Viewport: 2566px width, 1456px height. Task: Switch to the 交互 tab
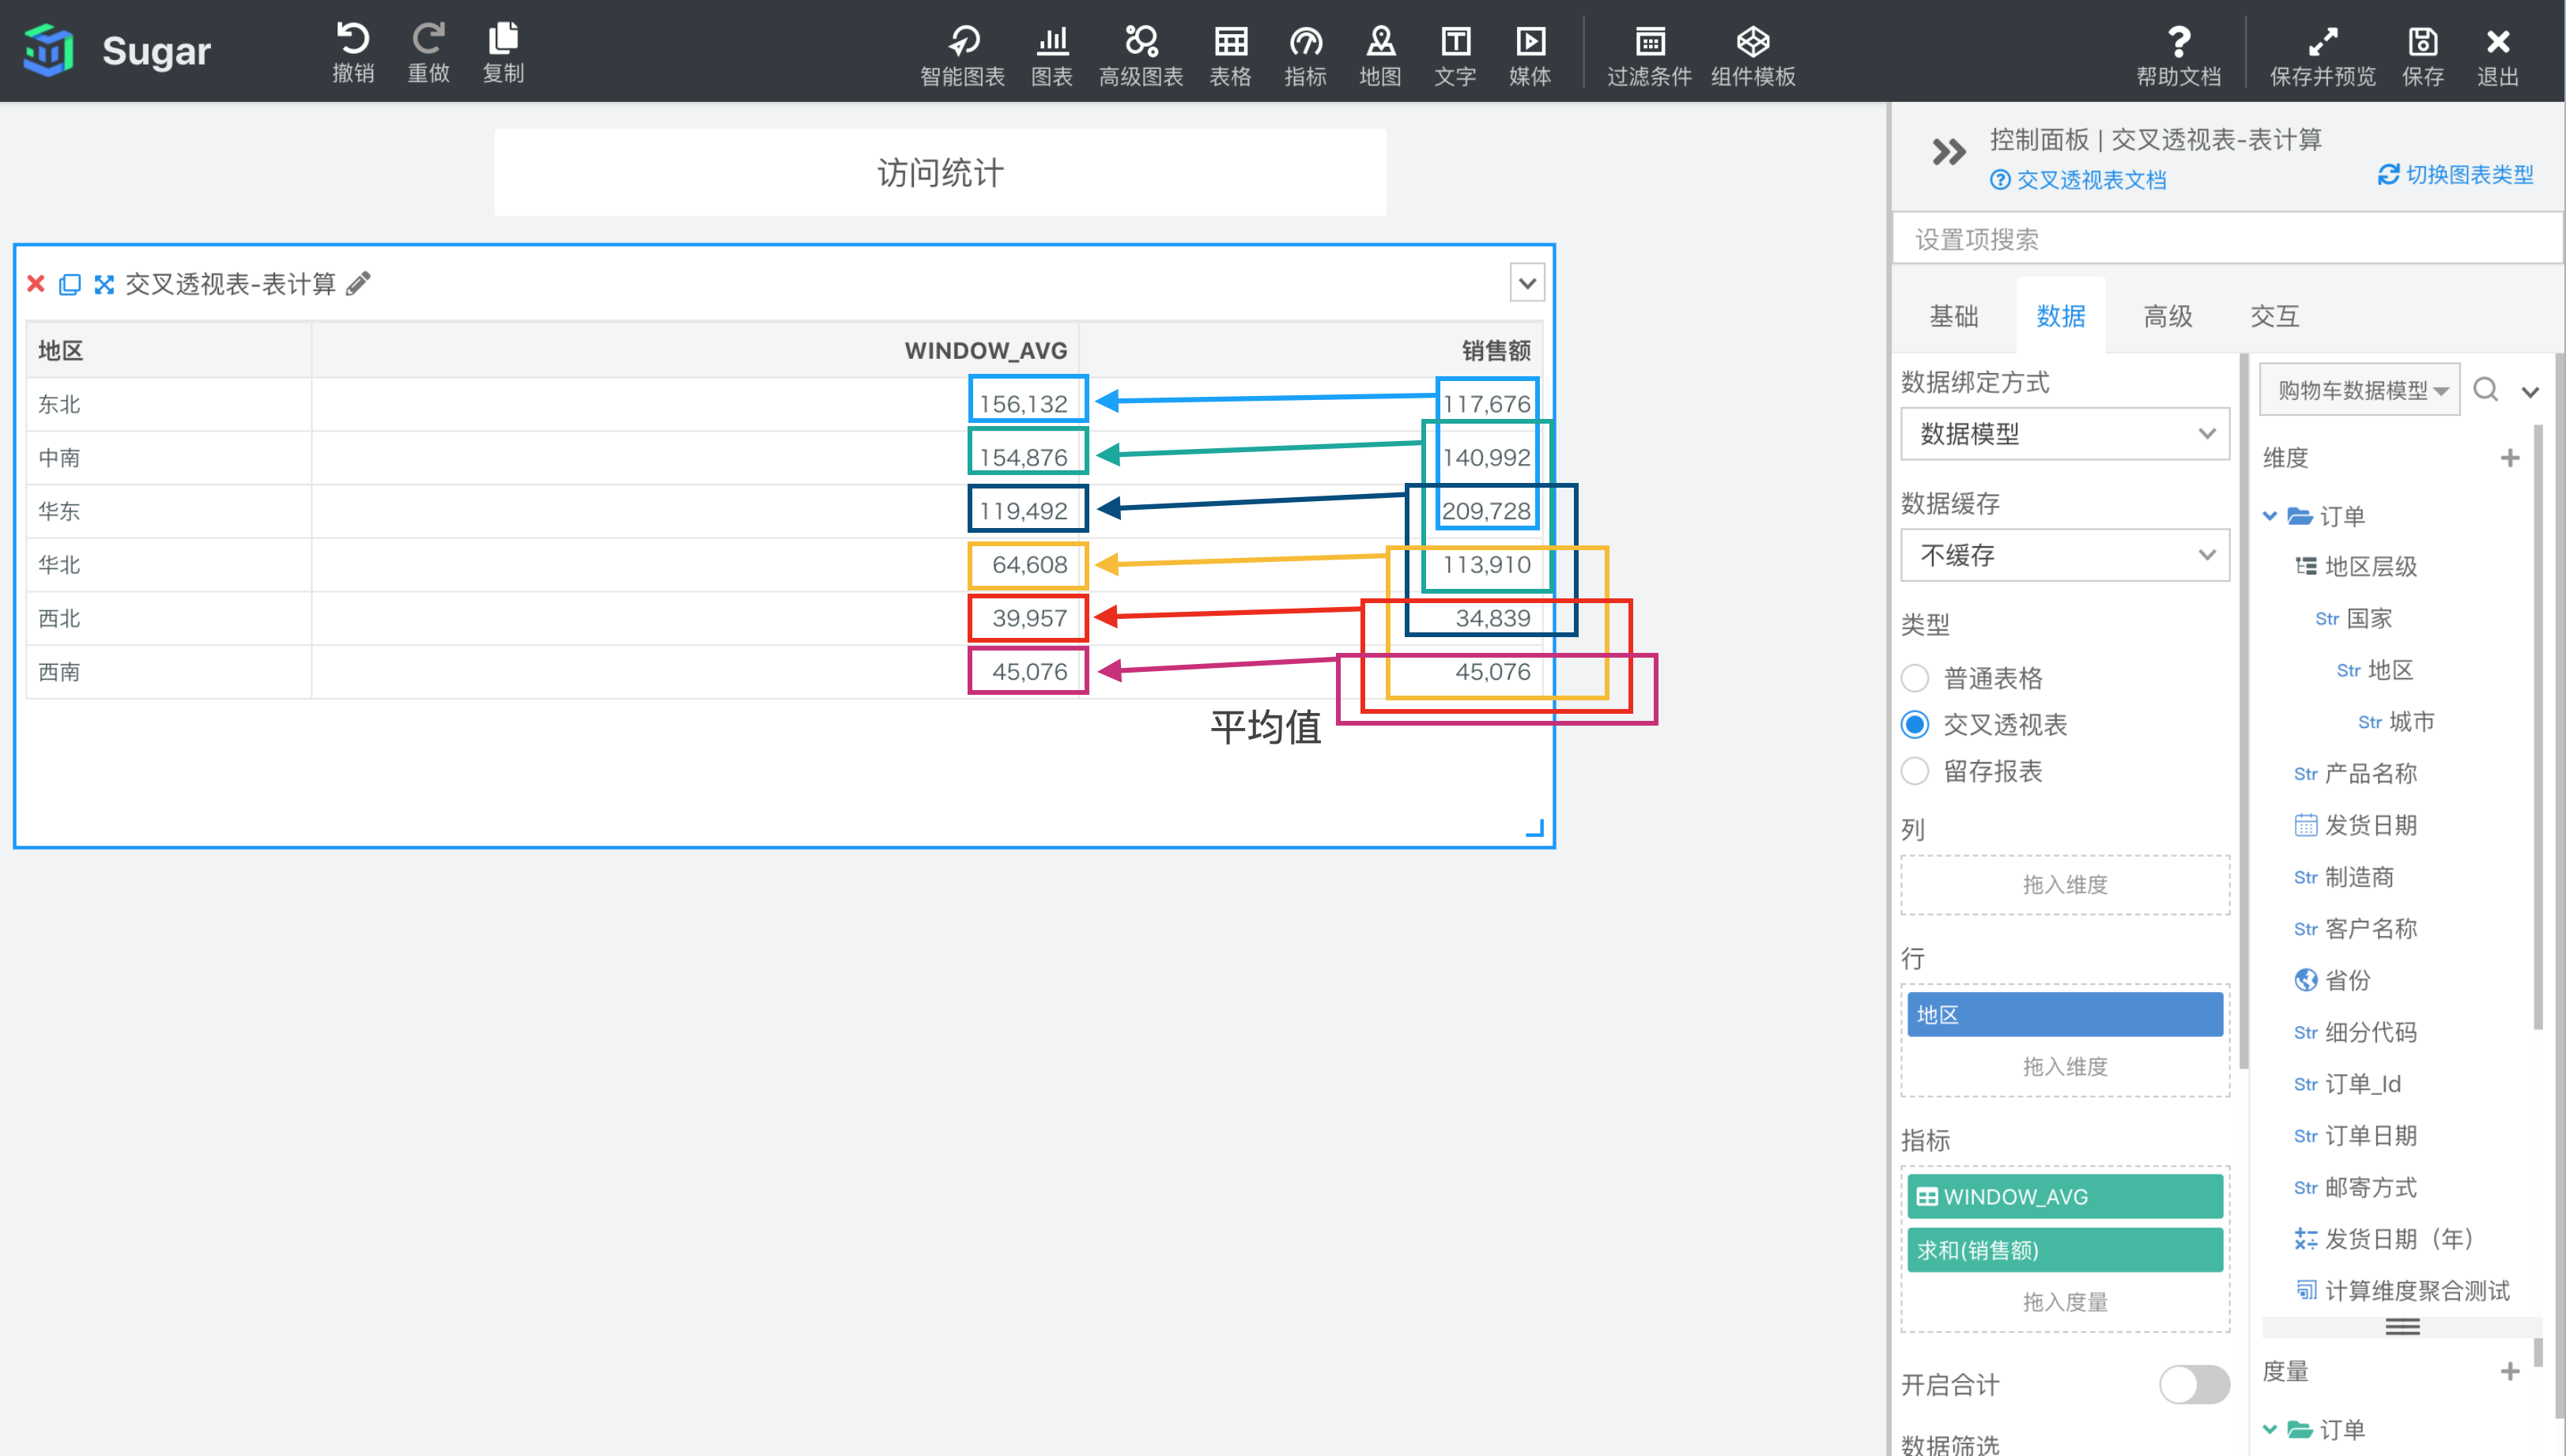(x=2275, y=316)
